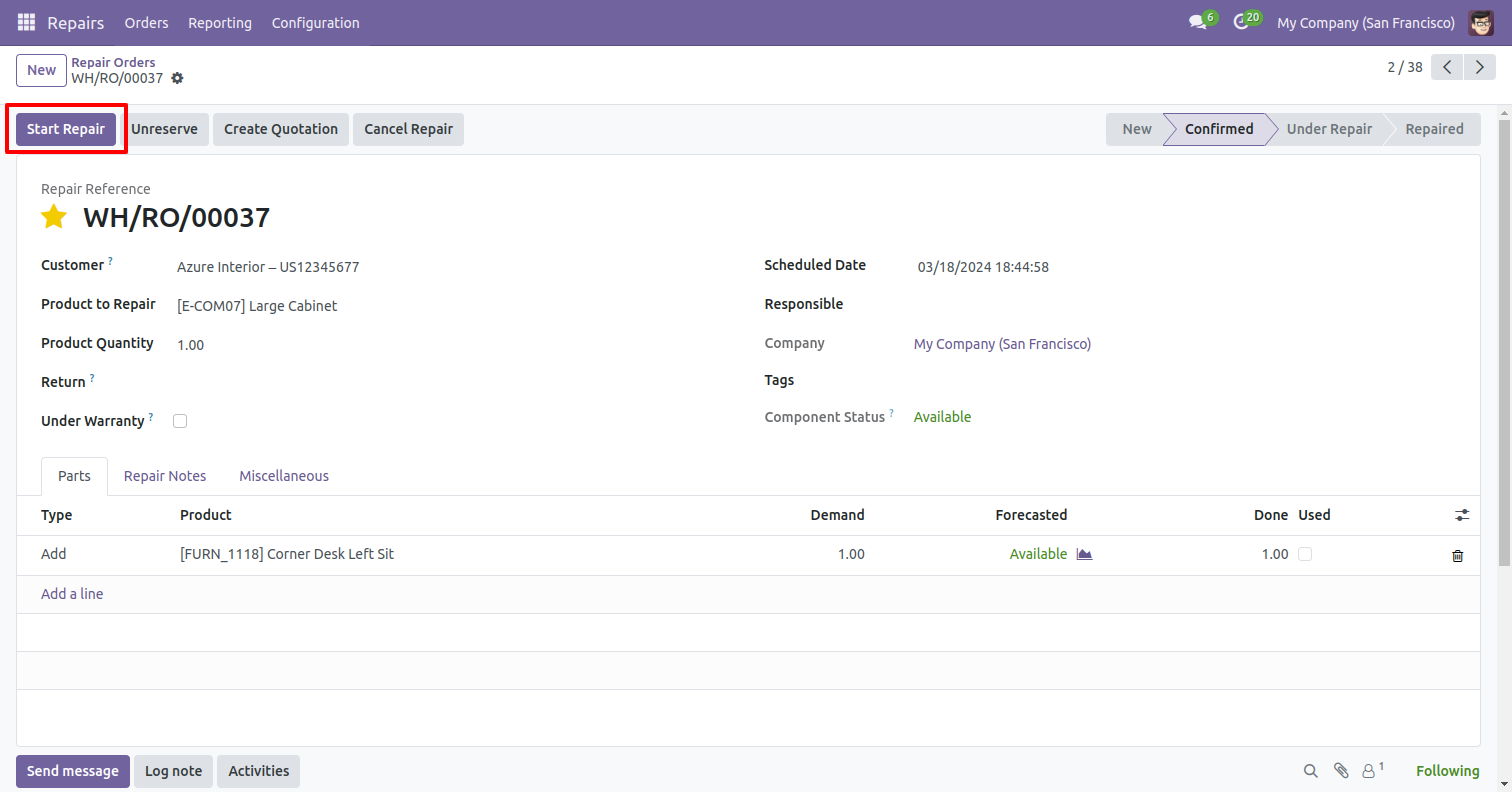Screen dimensions: 1512x792
Task: Search messages with magnifier icon
Action: (x=1310, y=771)
